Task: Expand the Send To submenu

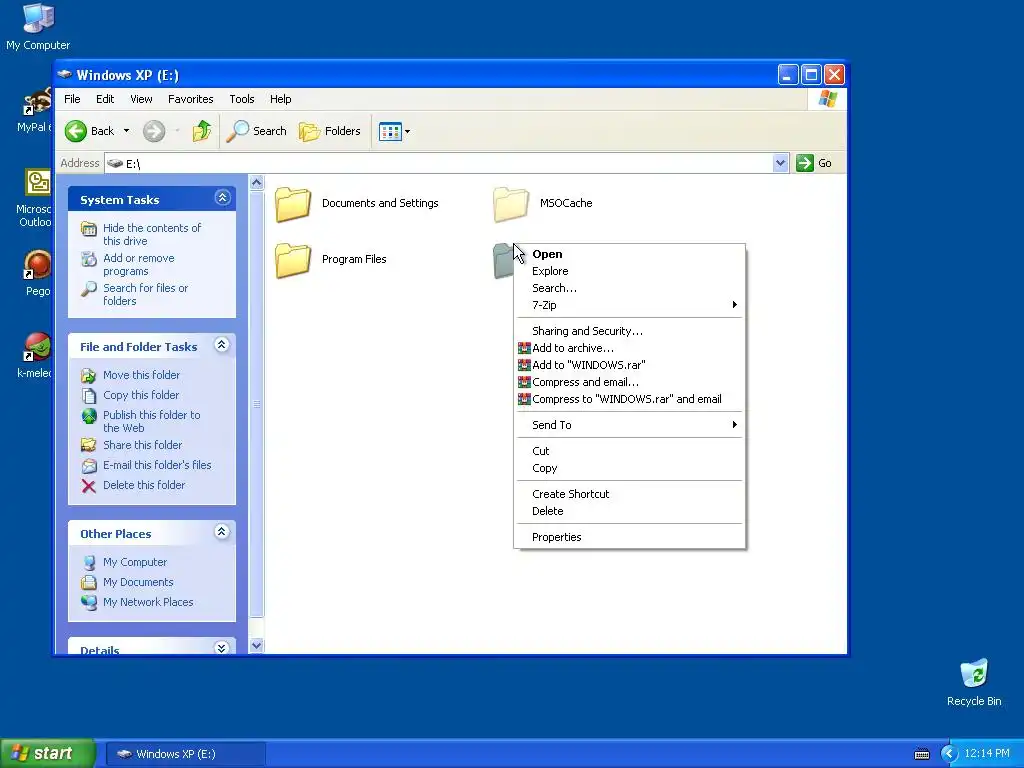Action: point(630,425)
